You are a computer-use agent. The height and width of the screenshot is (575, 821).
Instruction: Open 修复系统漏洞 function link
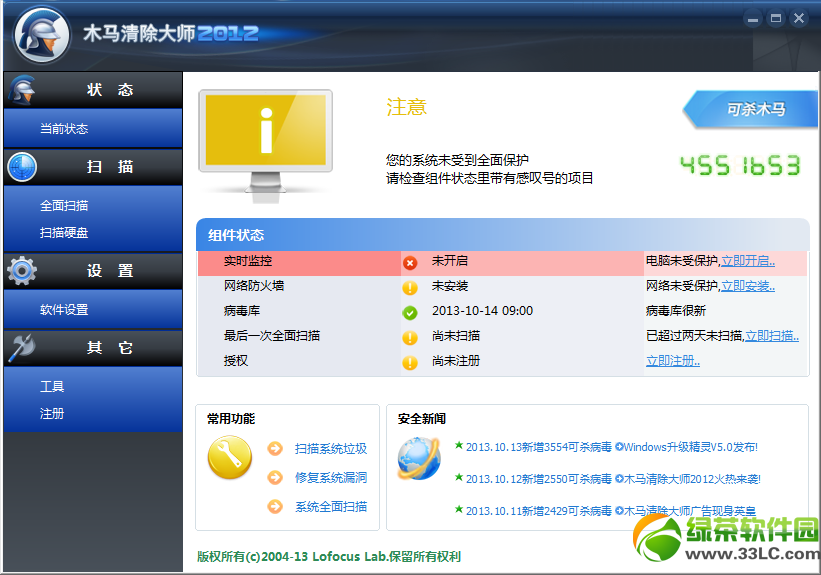pos(331,478)
